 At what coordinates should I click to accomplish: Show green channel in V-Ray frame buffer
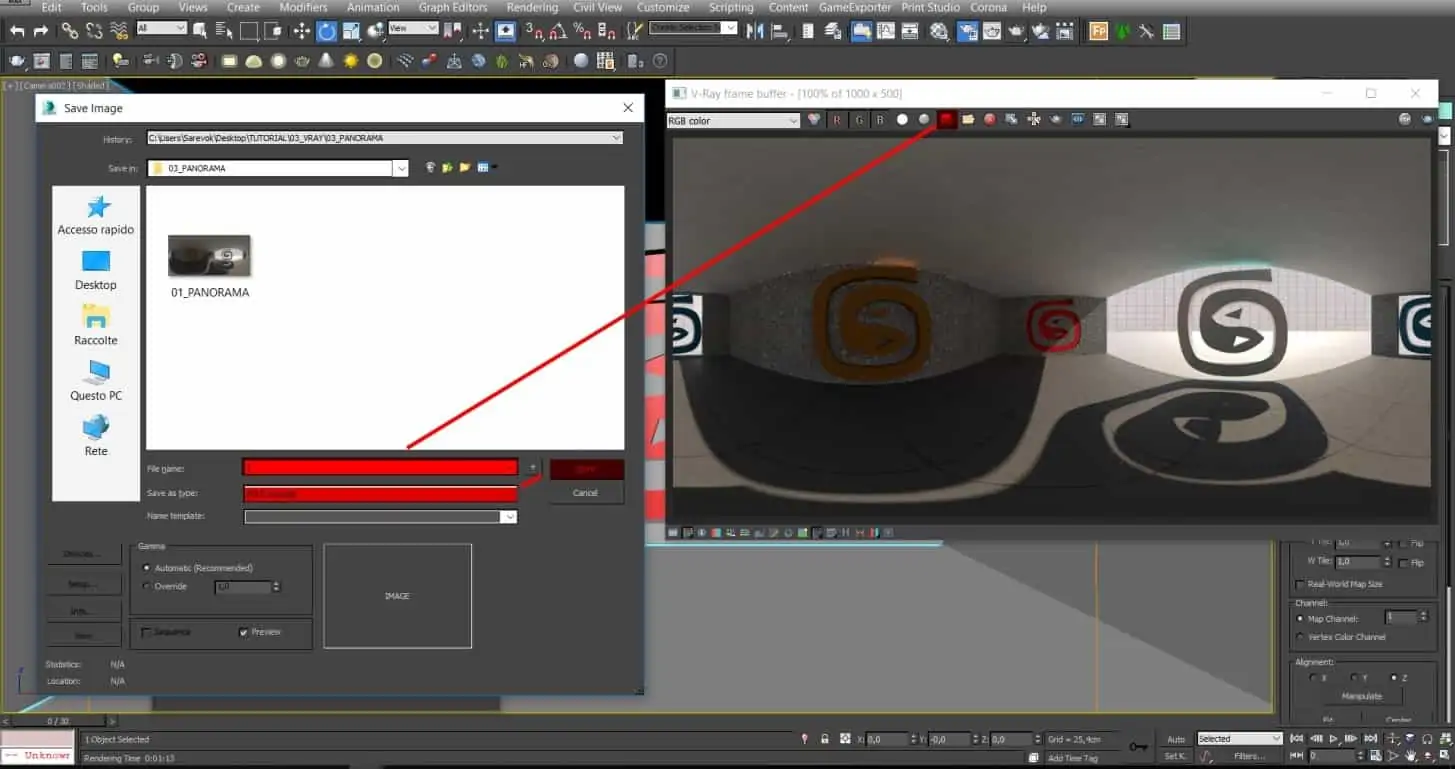(x=859, y=120)
